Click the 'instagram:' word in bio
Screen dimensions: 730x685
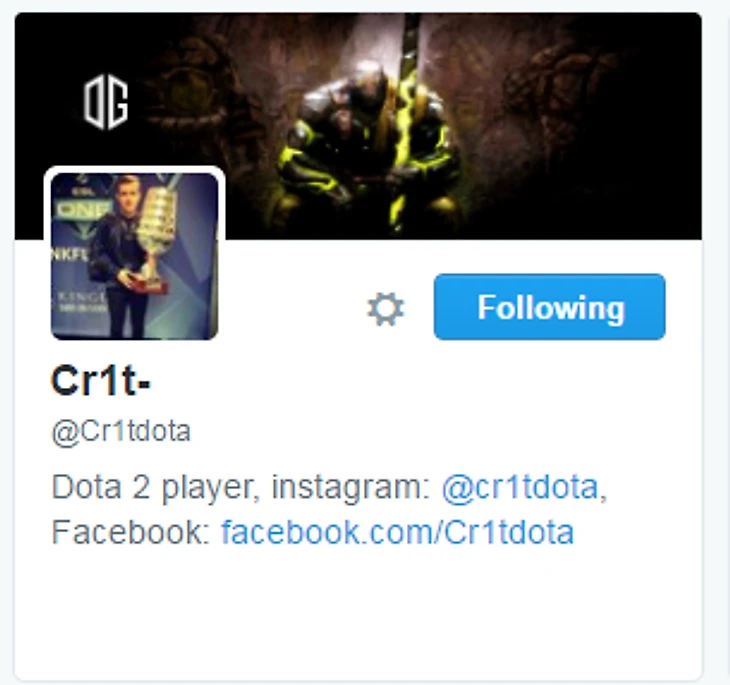point(350,487)
